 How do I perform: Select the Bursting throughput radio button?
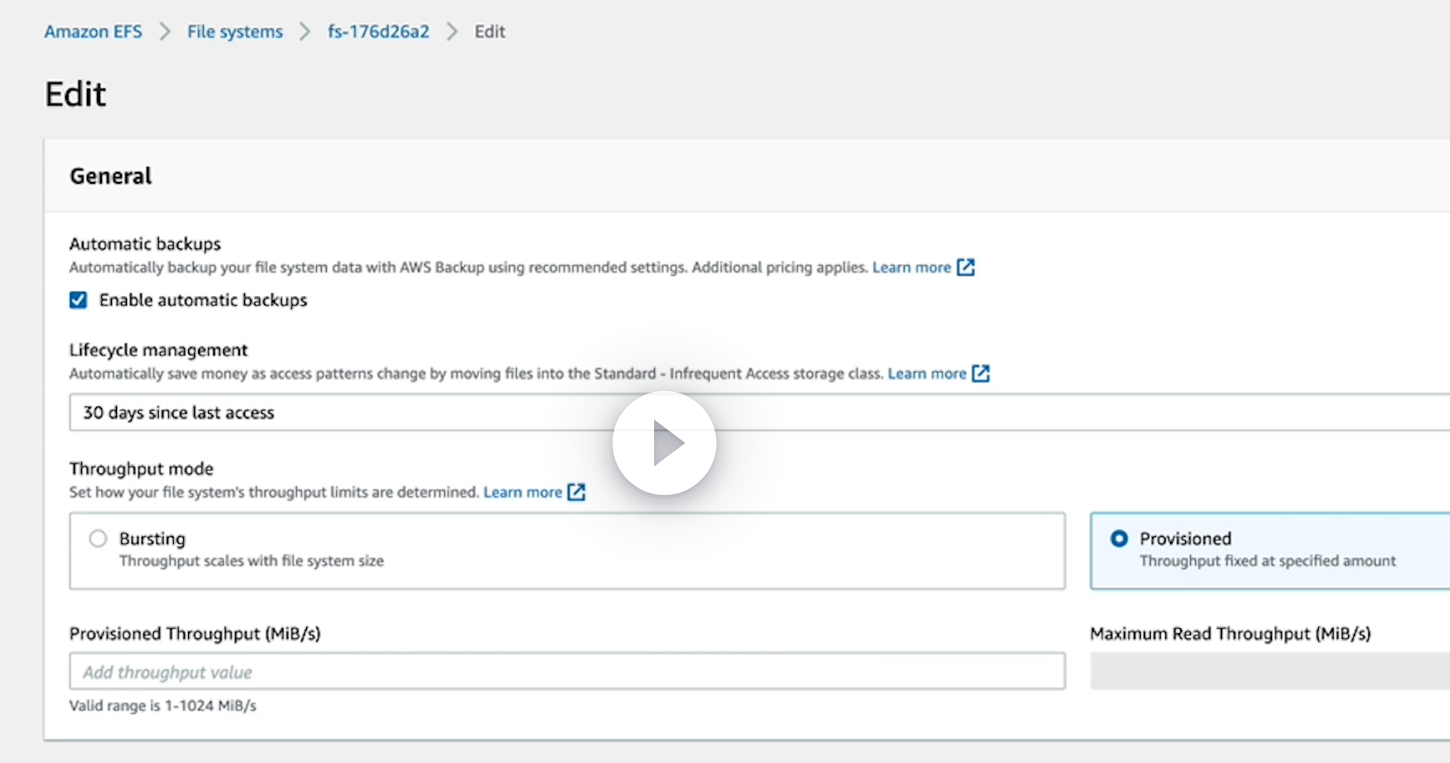(x=98, y=539)
